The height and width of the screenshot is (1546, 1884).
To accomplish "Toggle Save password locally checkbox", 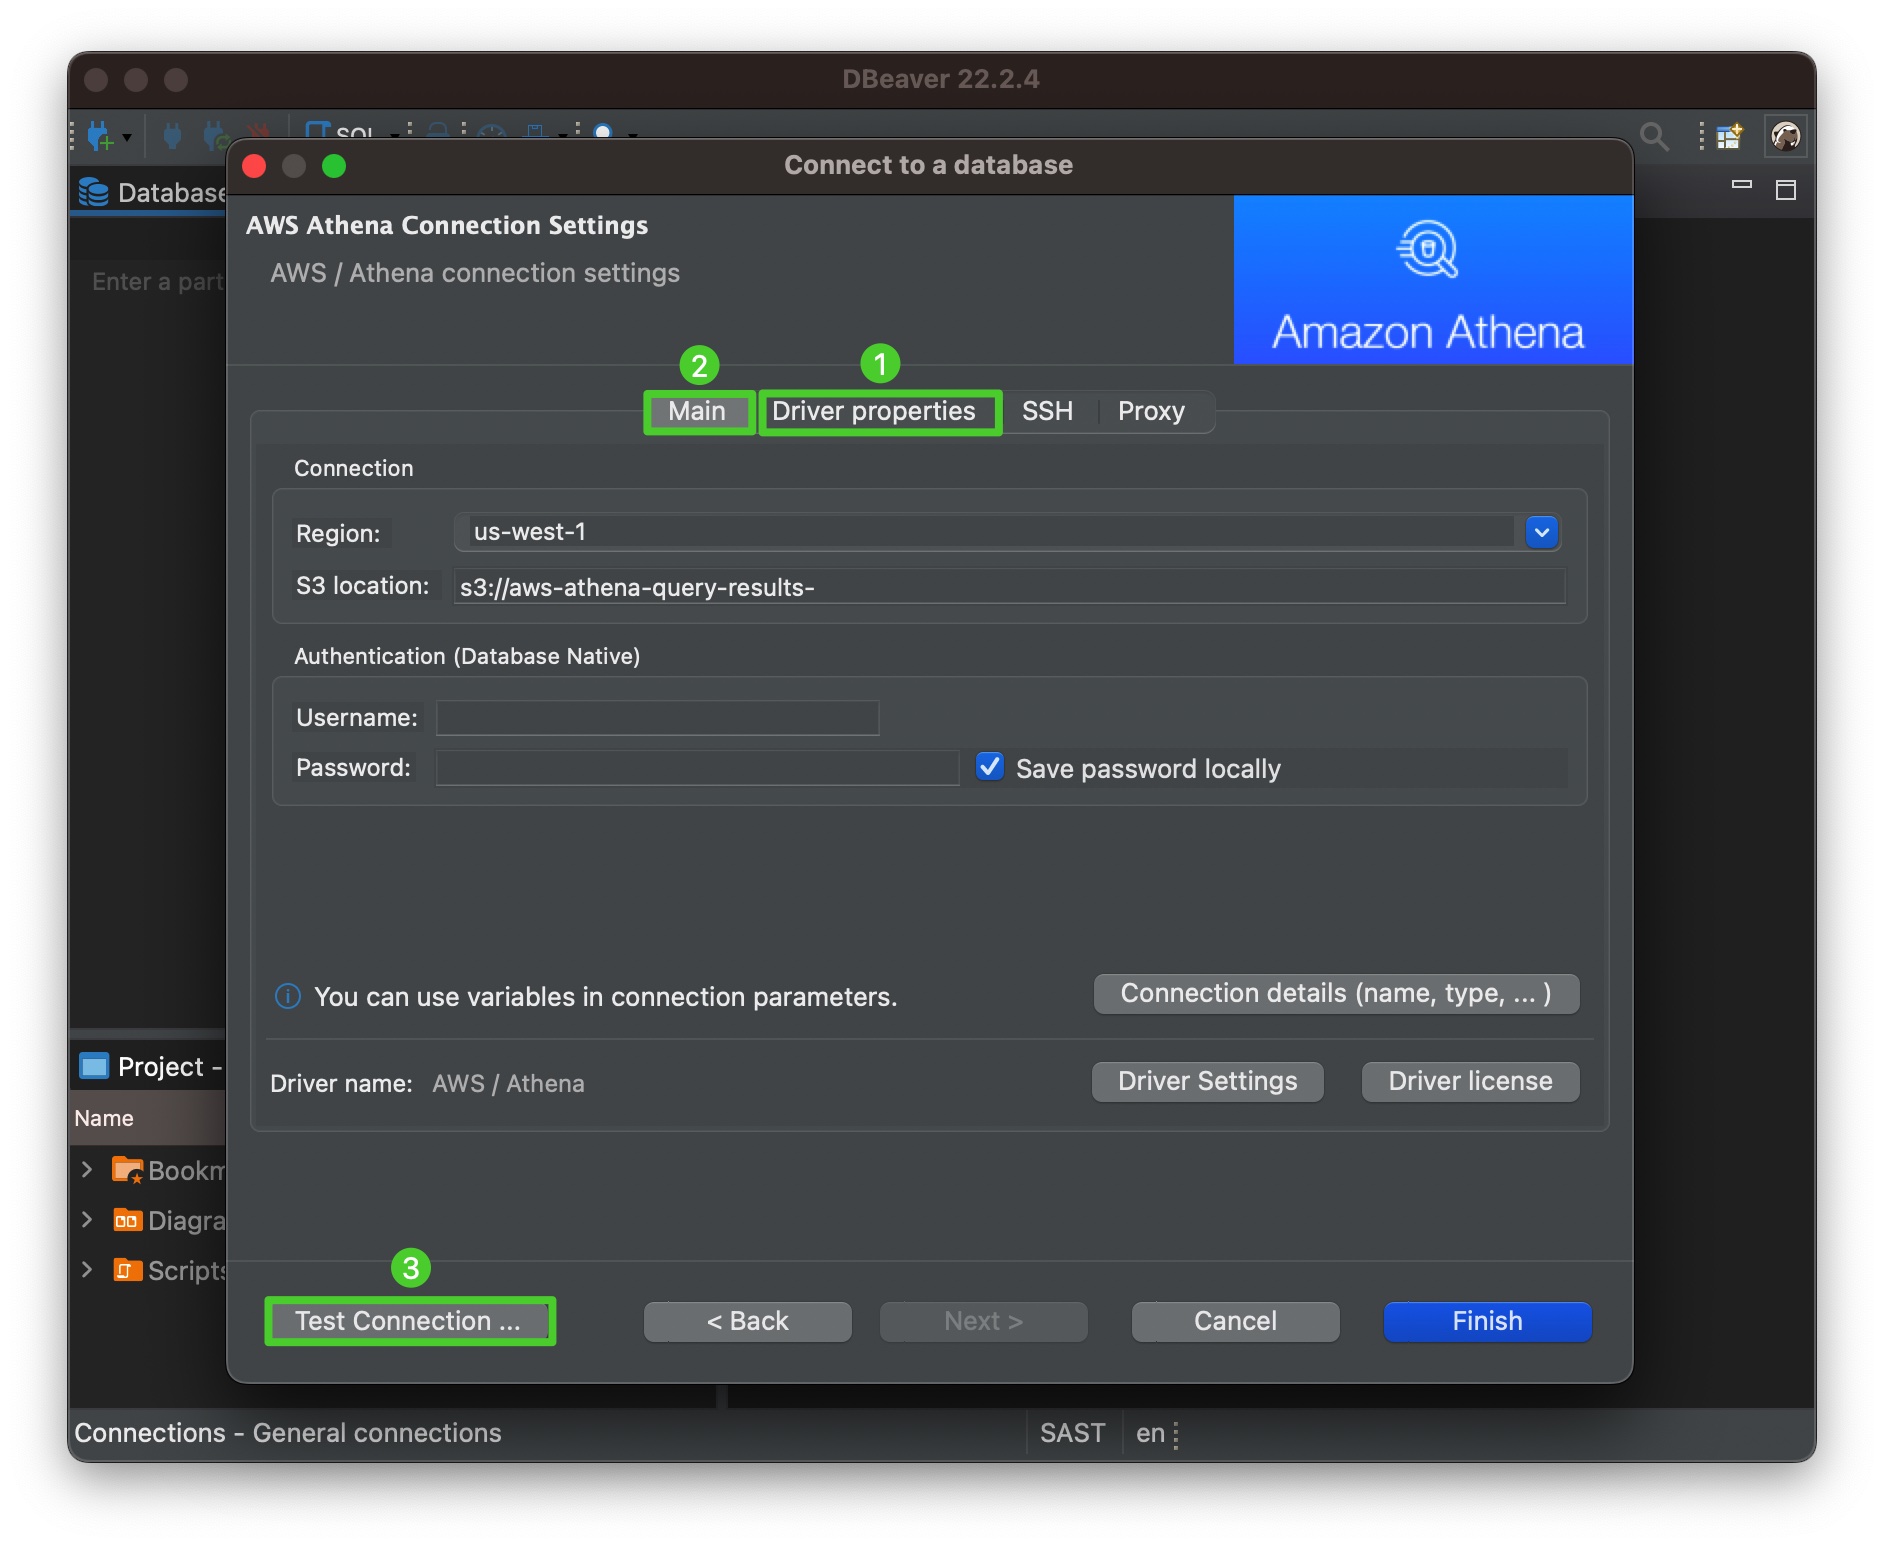I will pos(990,767).
